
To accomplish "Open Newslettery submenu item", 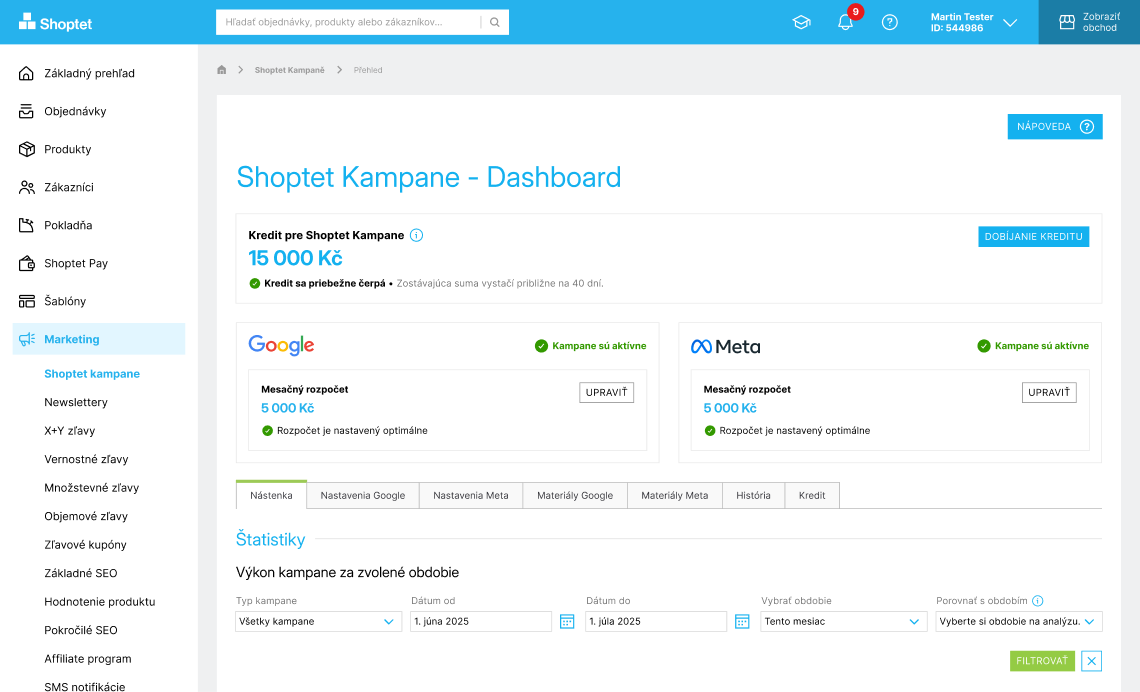I will coord(76,402).
